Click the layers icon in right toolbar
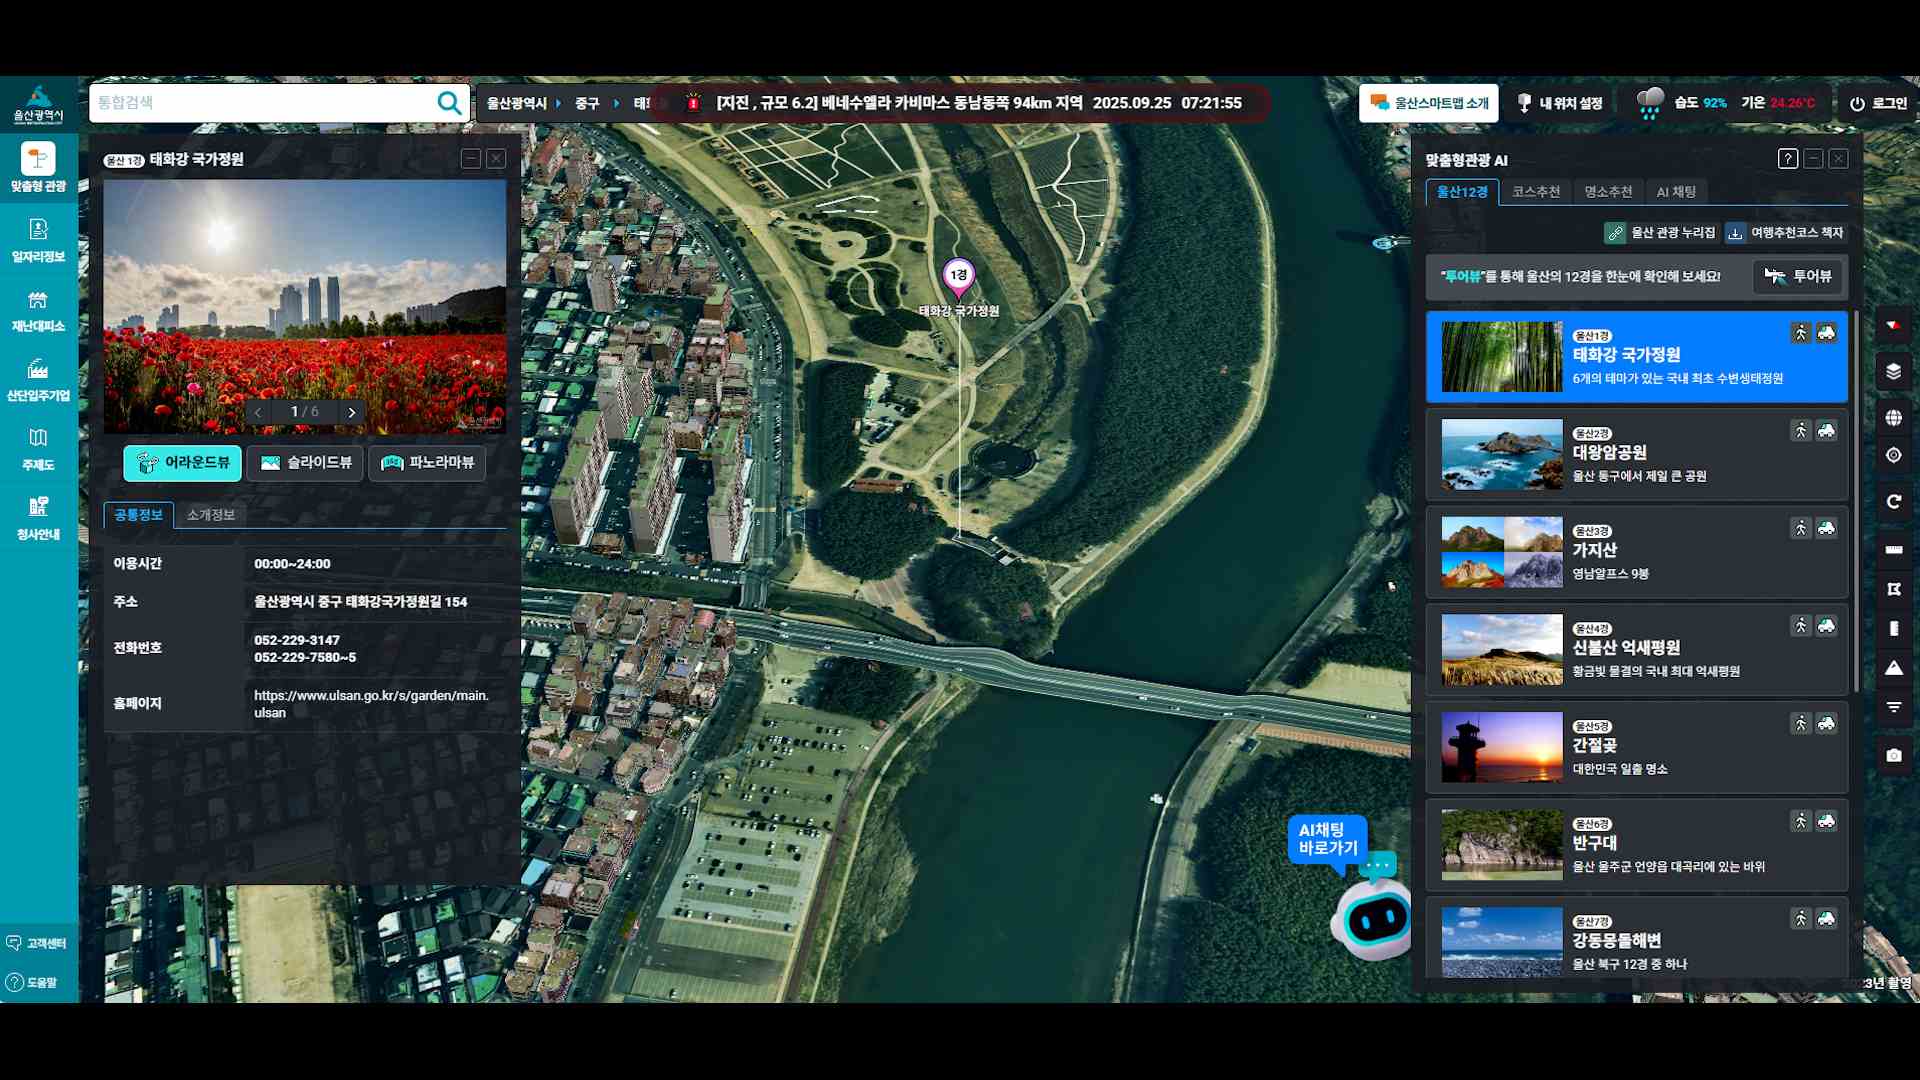 [x=1893, y=371]
